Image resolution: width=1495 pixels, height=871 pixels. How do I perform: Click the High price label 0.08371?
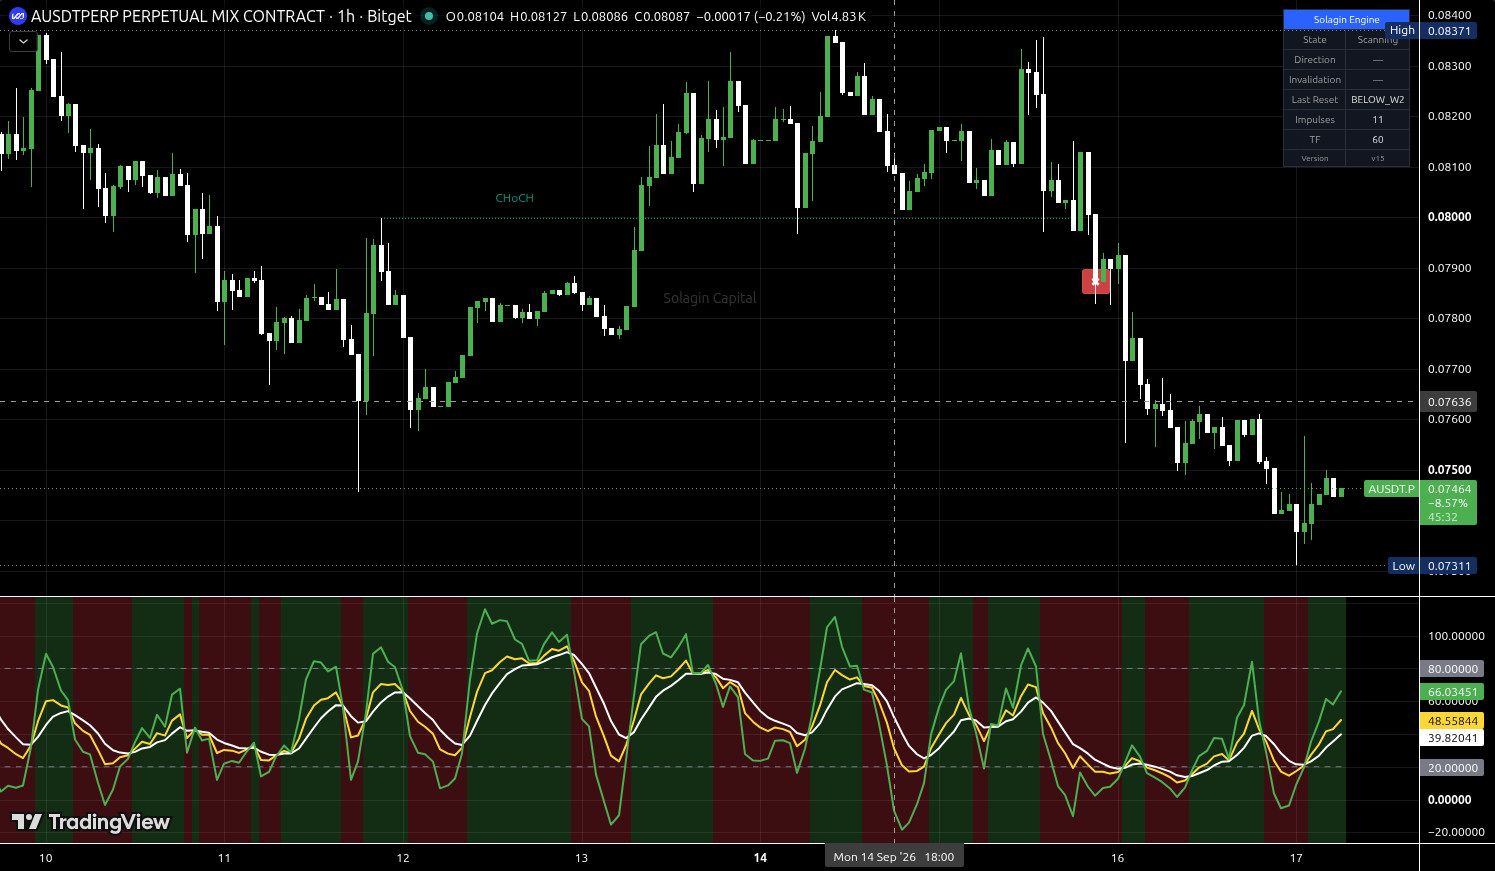[1449, 31]
